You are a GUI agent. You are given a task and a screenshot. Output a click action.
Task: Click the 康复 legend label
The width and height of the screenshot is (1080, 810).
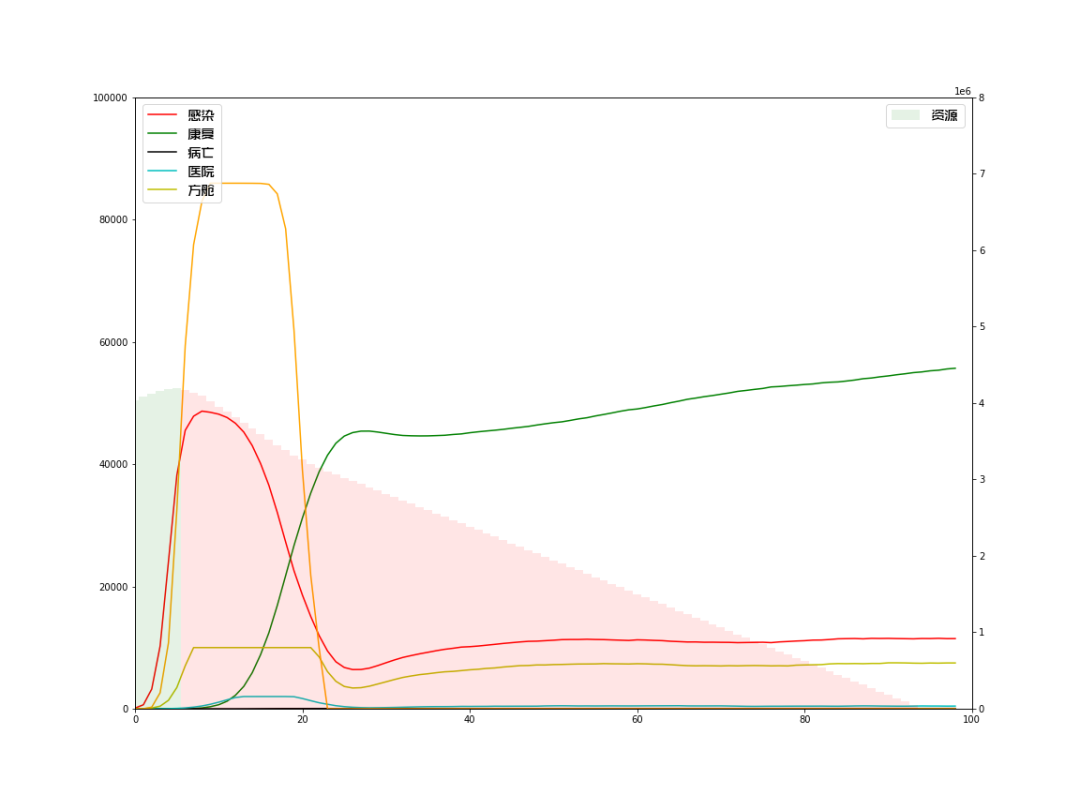(201, 134)
